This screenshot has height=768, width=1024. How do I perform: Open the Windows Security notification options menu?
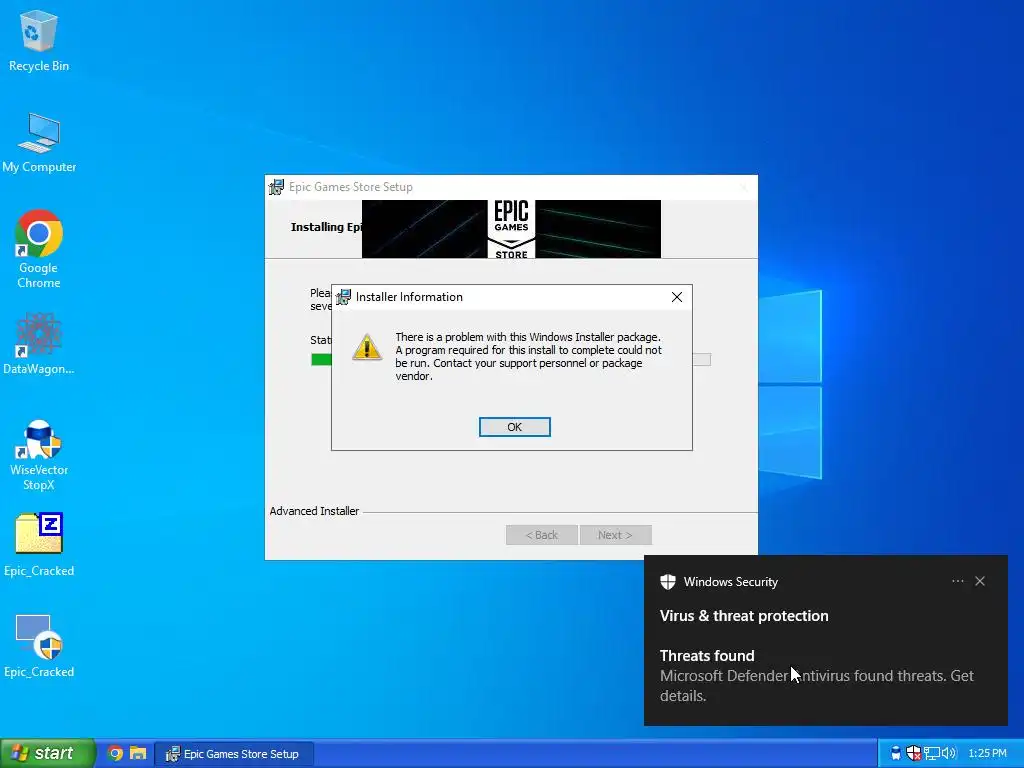[957, 581]
